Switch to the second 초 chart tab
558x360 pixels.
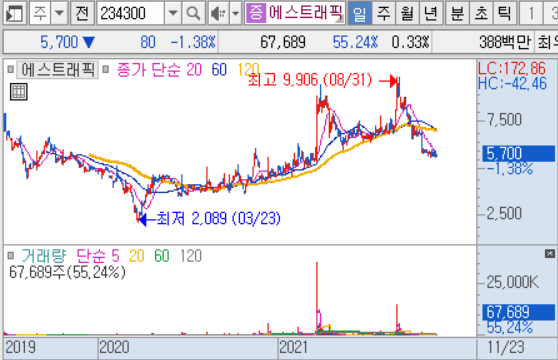(x=481, y=14)
